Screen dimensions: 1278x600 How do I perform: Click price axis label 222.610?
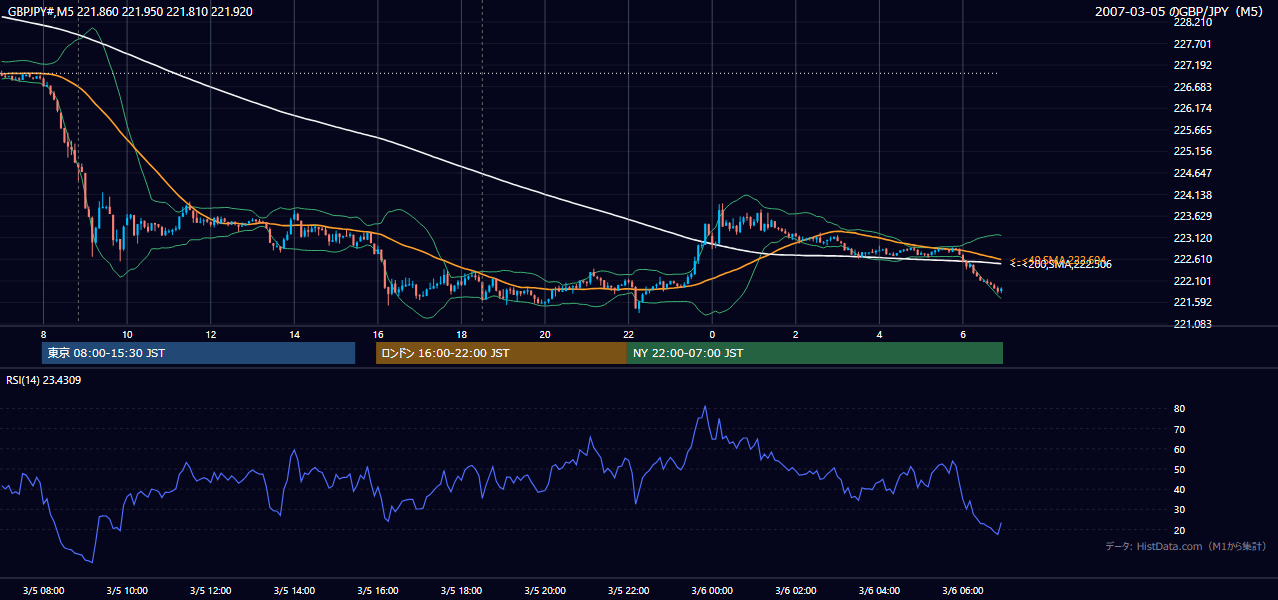point(1191,259)
